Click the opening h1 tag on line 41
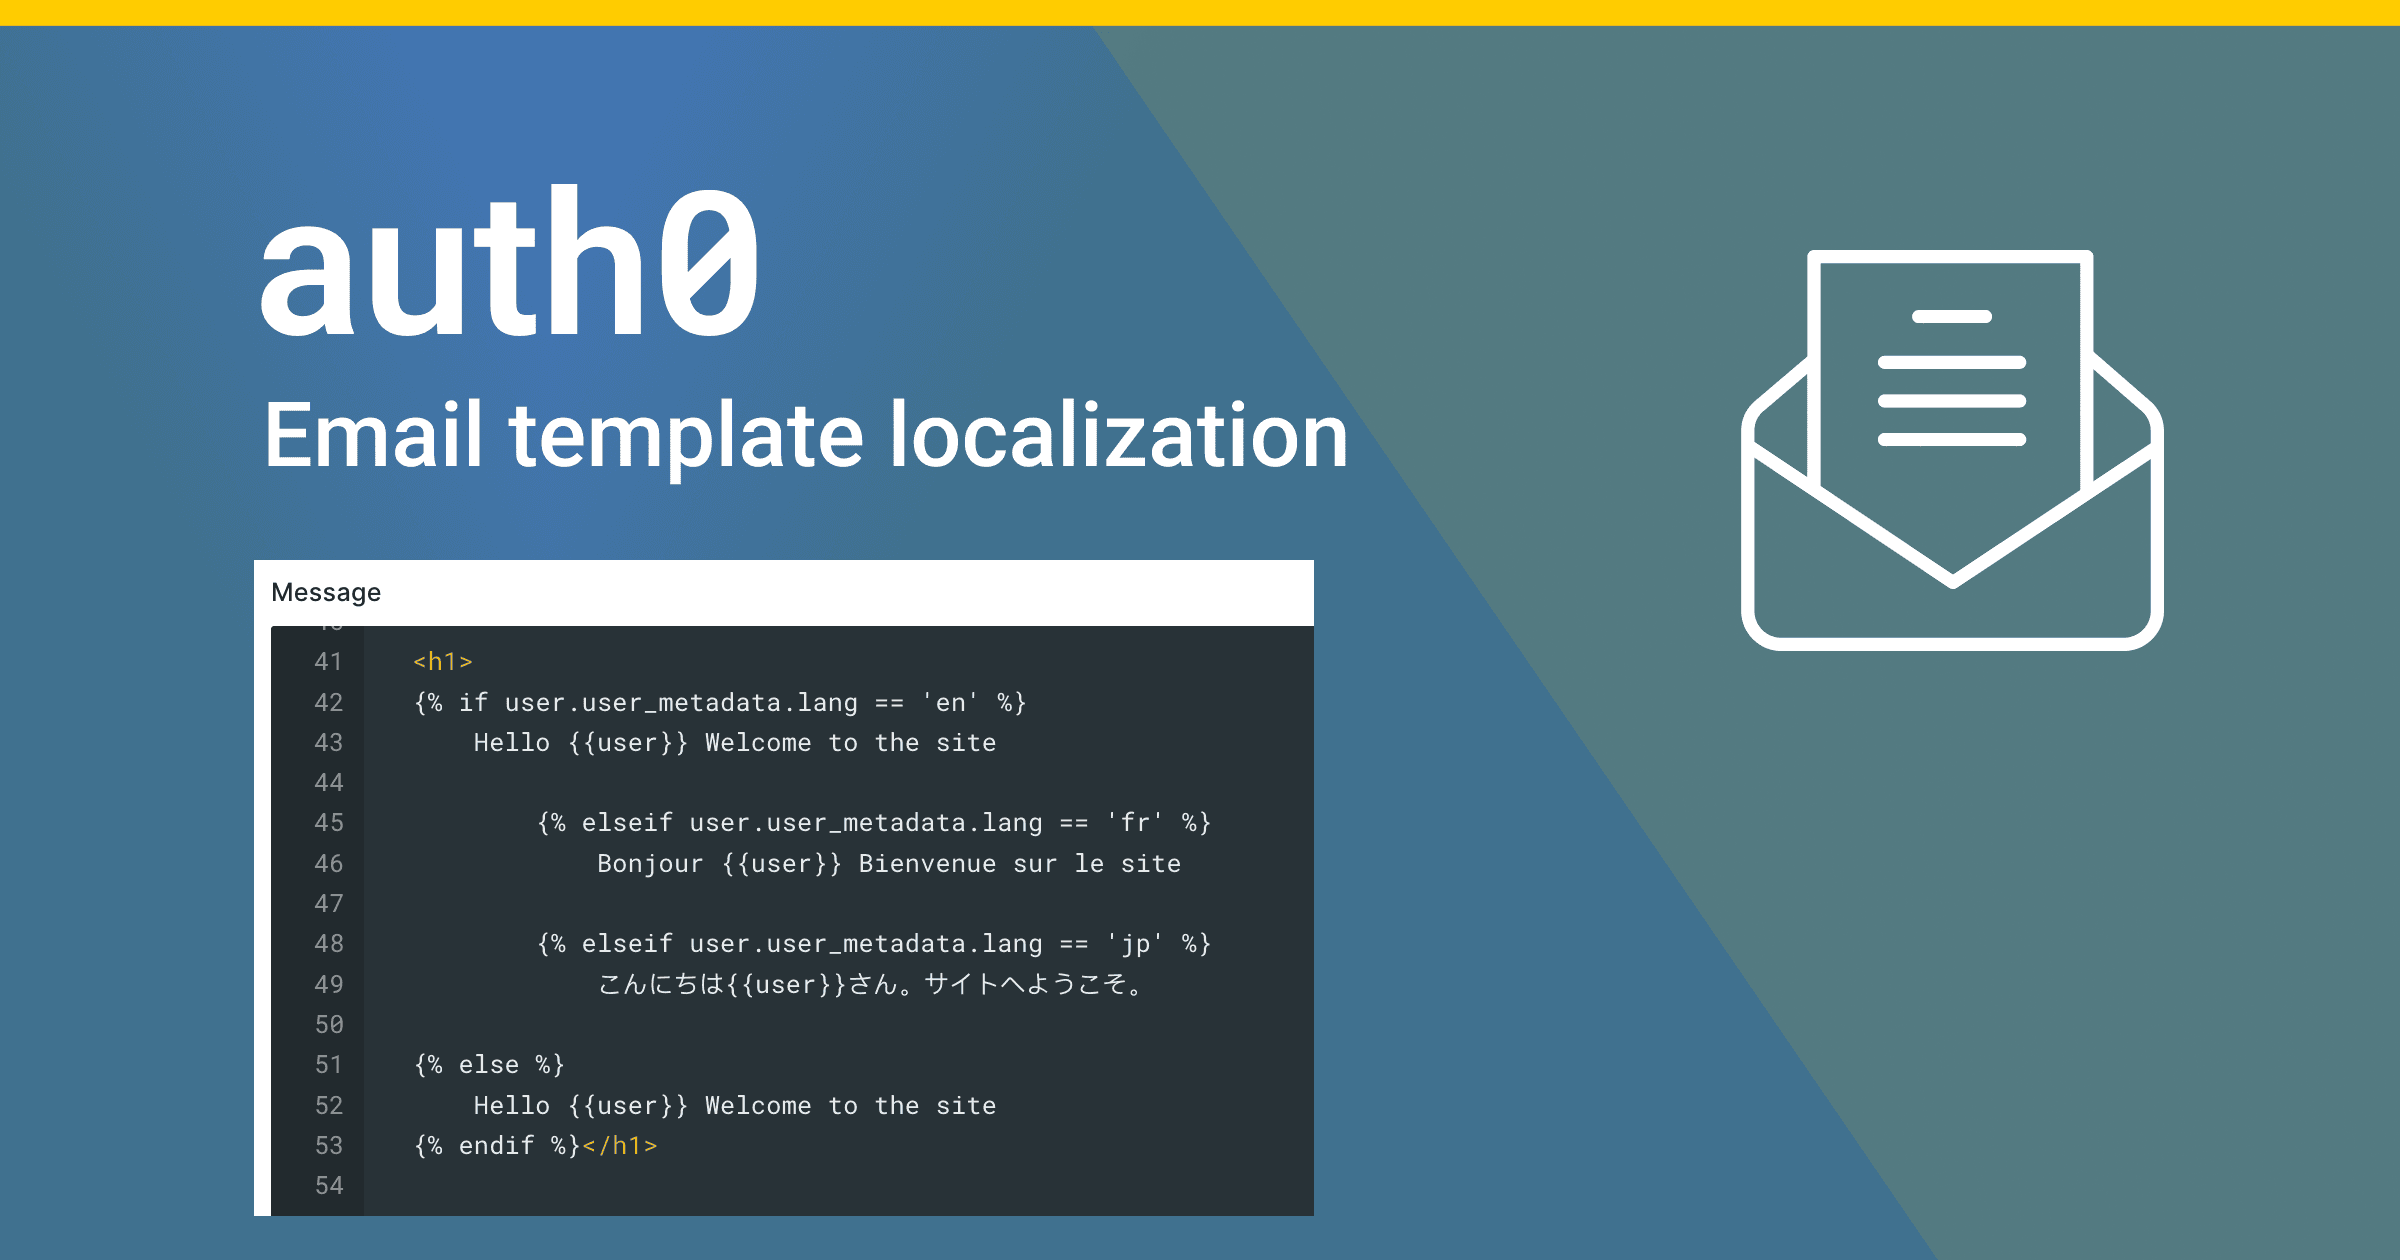This screenshot has height=1260, width=2400. pyautogui.click(x=442, y=662)
